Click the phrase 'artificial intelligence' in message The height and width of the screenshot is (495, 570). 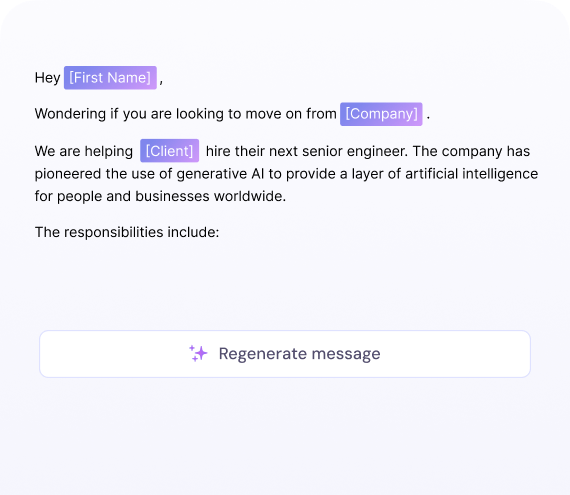point(471,174)
